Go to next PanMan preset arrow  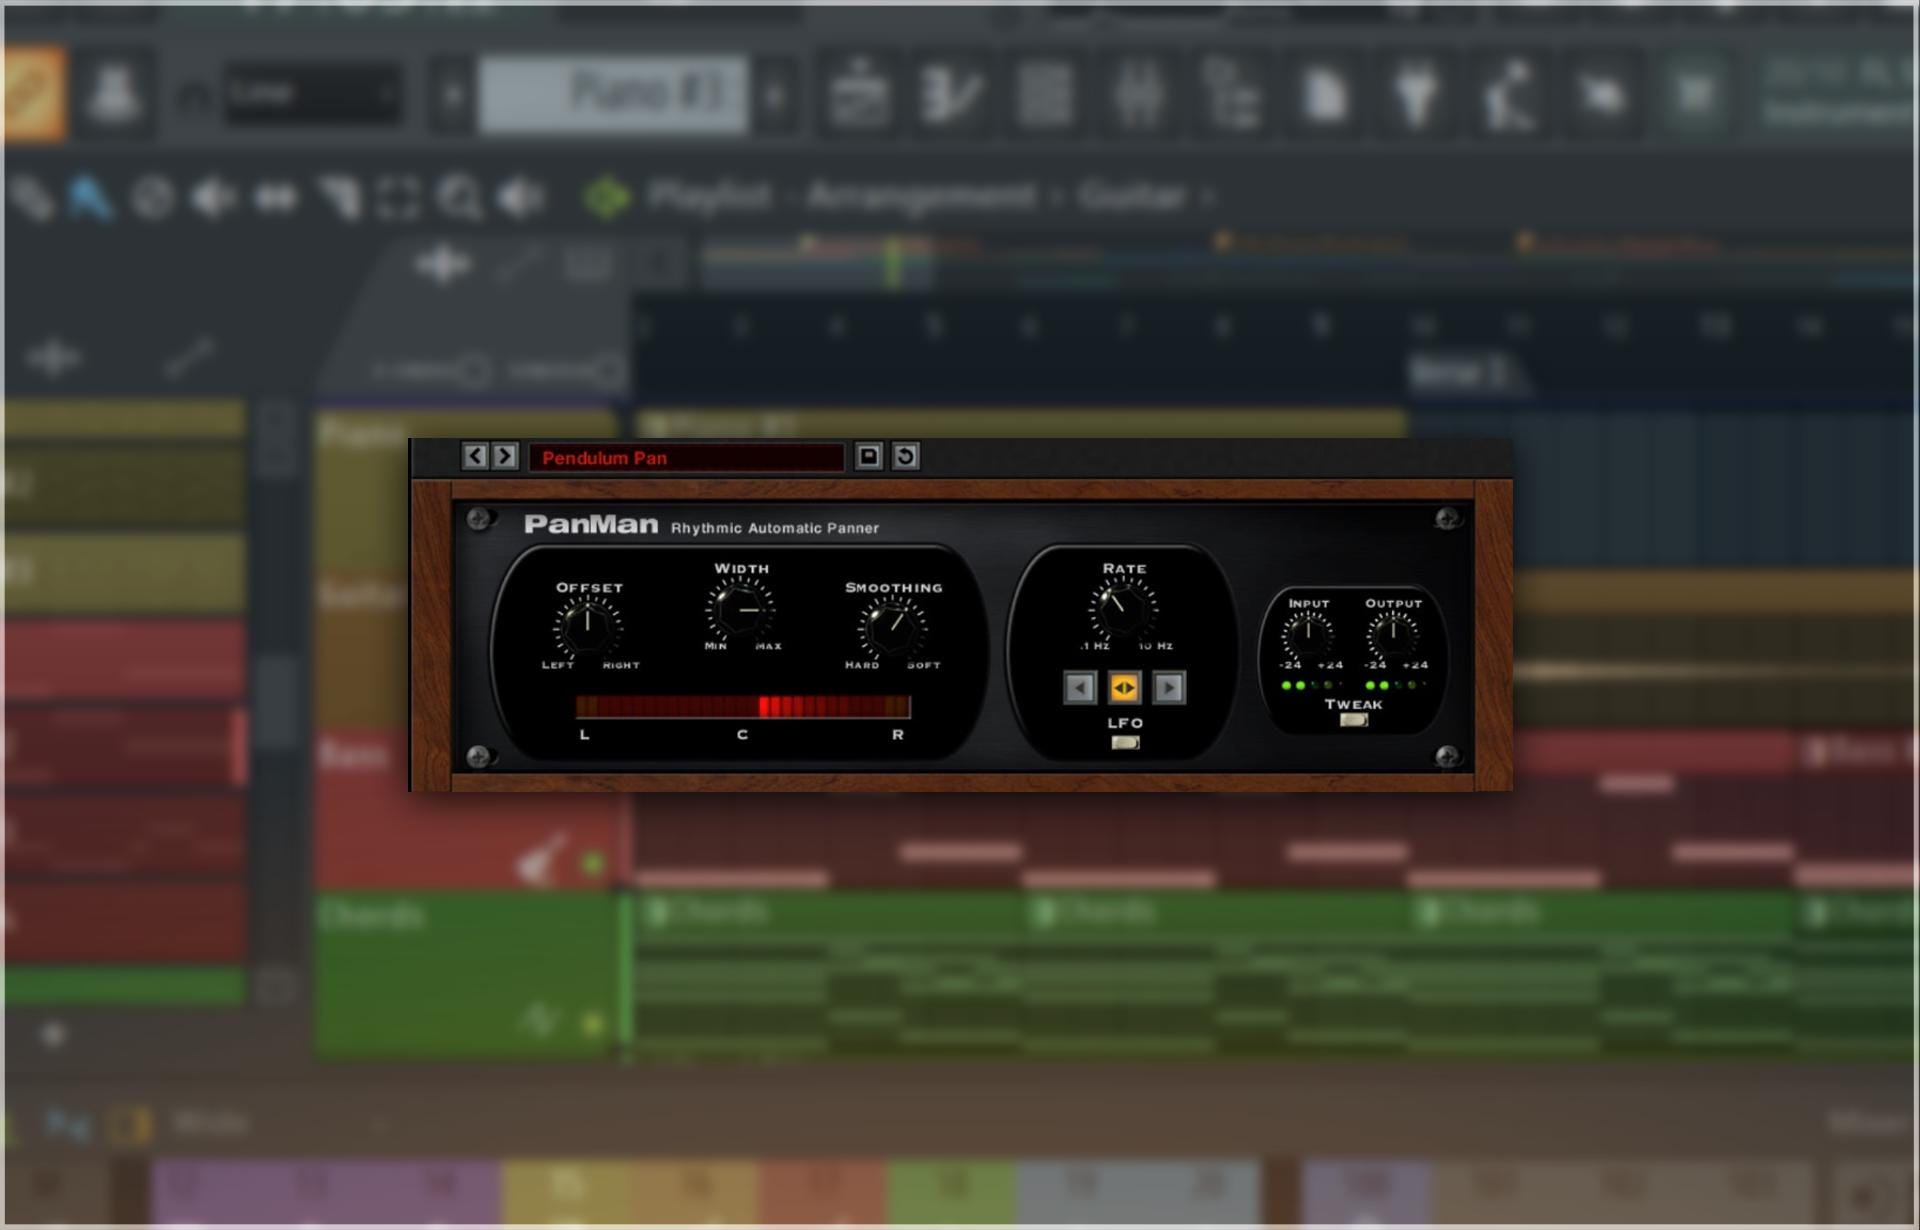[x=505, y=456]
